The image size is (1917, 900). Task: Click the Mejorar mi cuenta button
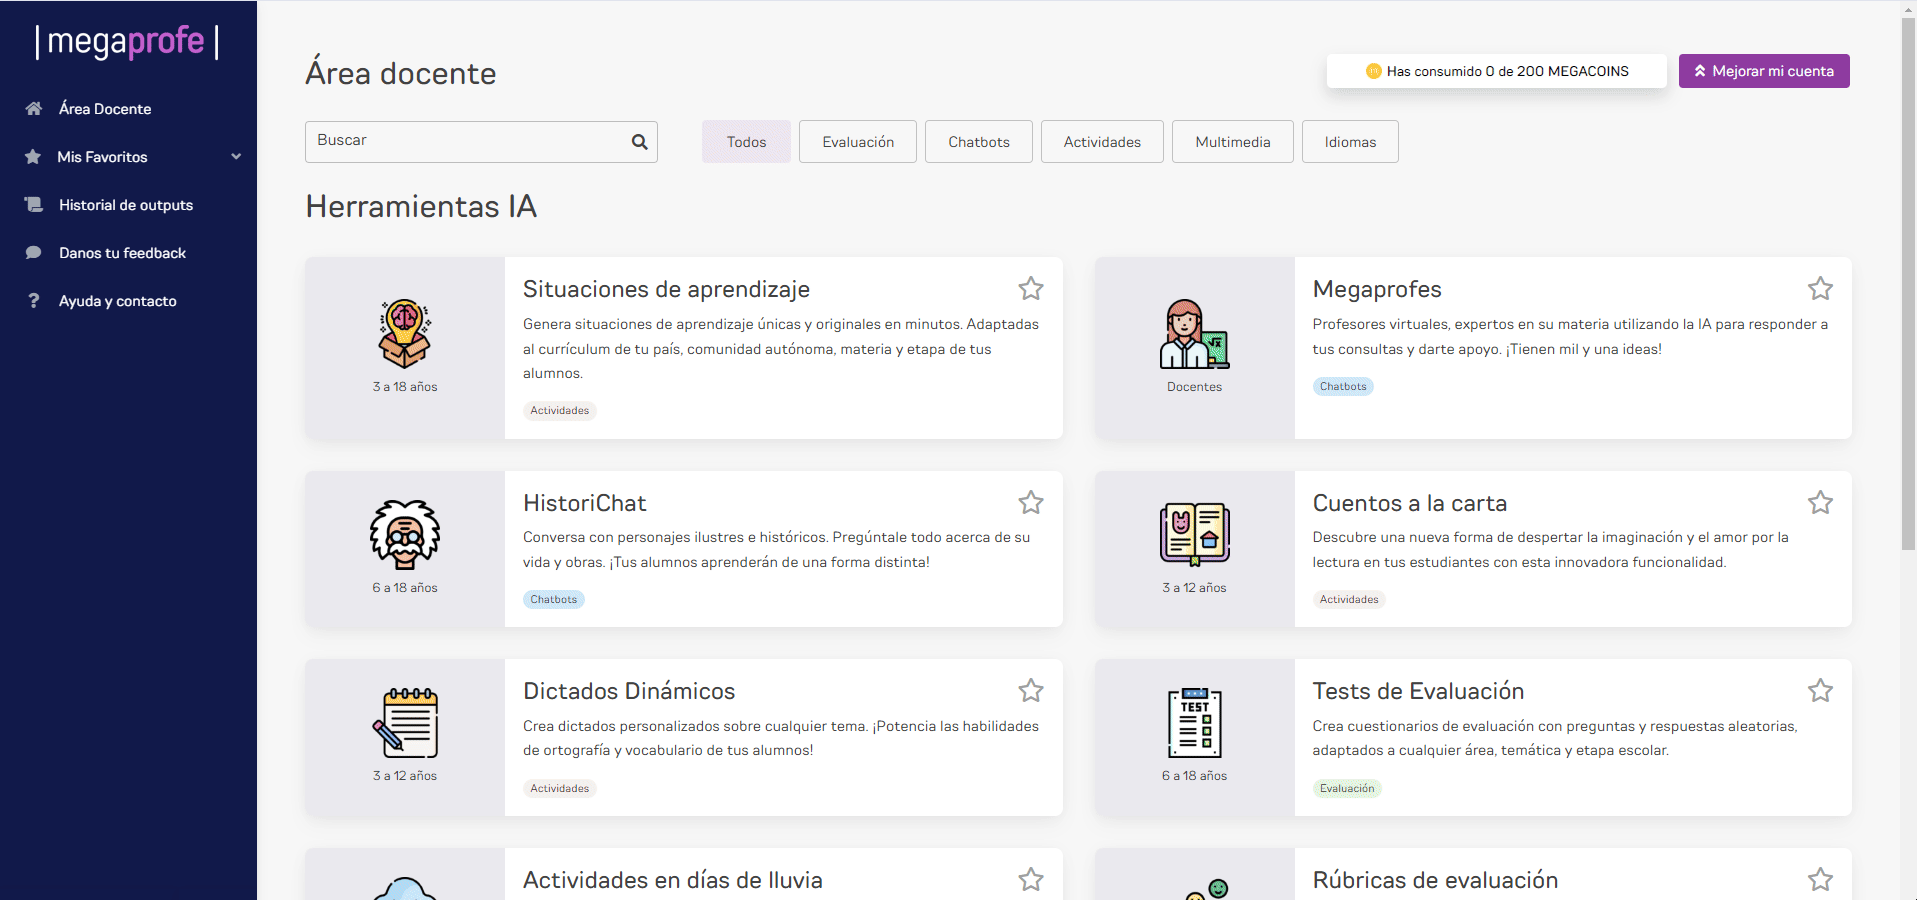click(x=1763, y=70)
